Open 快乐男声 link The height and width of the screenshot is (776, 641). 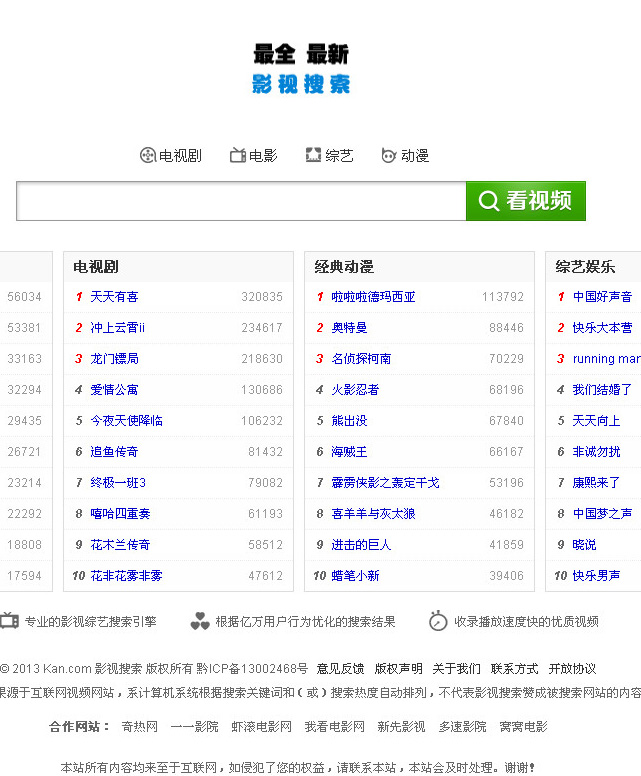[596, 576]
